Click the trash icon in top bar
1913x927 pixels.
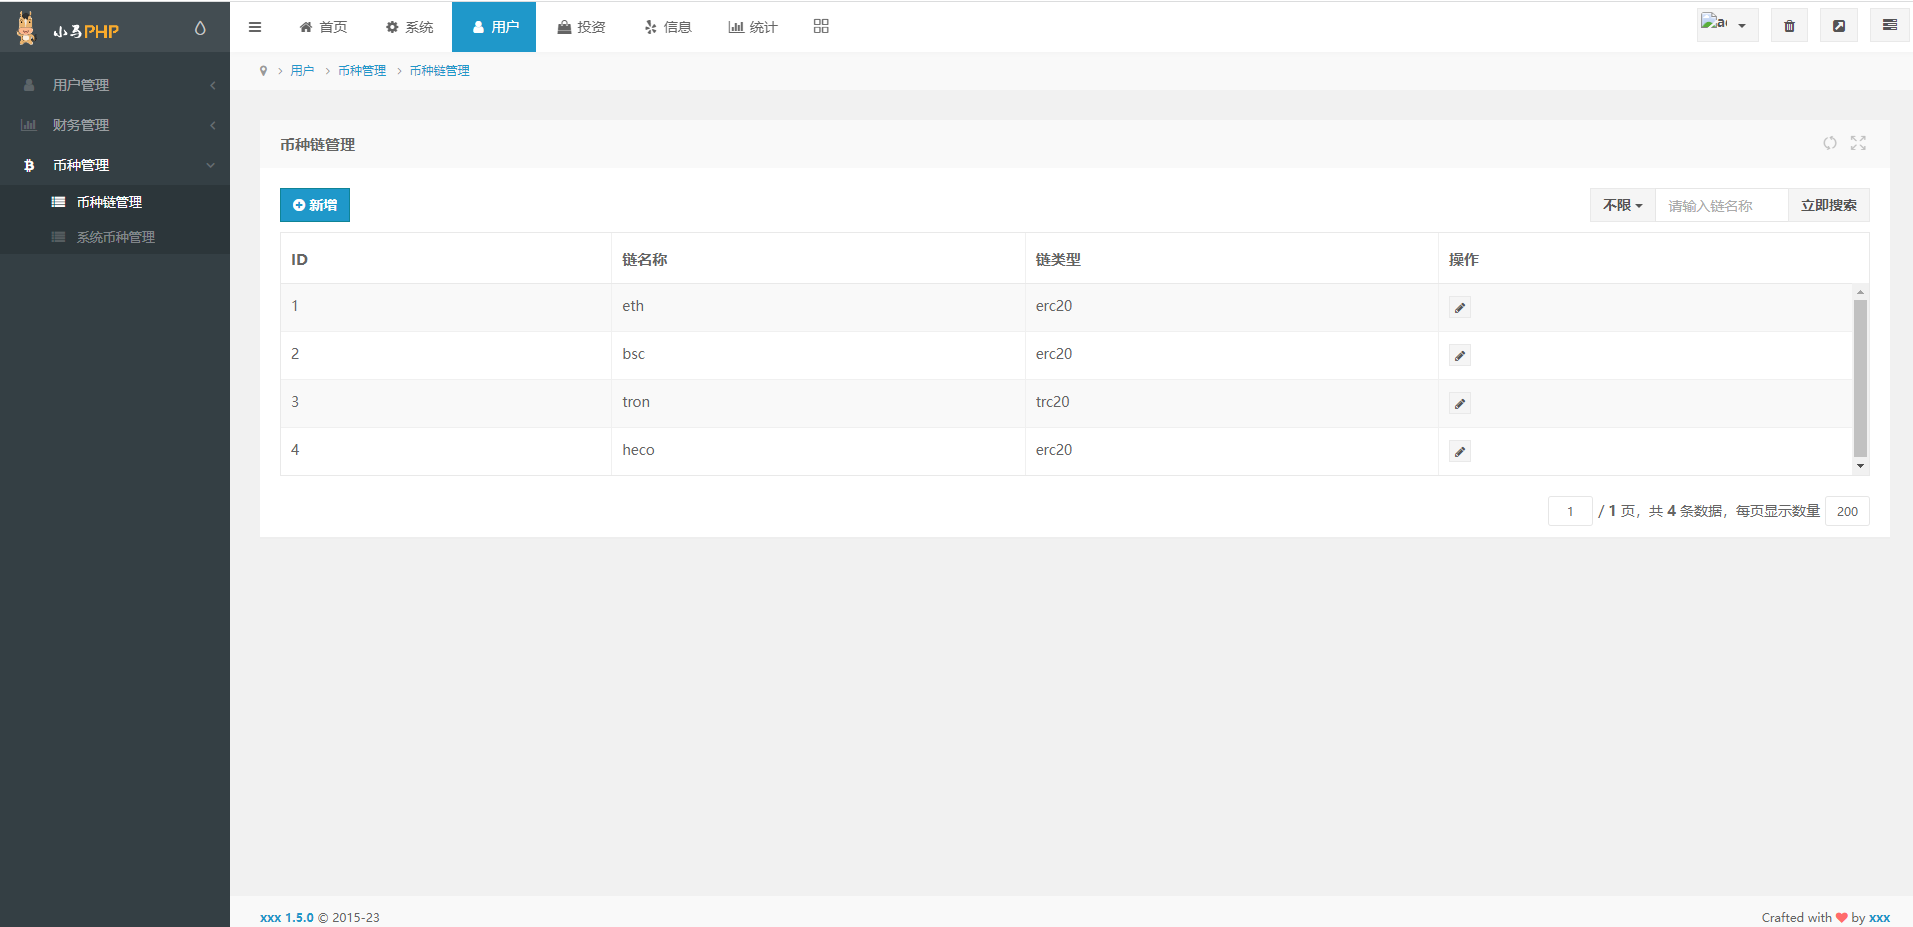(x=1789, y=26)
